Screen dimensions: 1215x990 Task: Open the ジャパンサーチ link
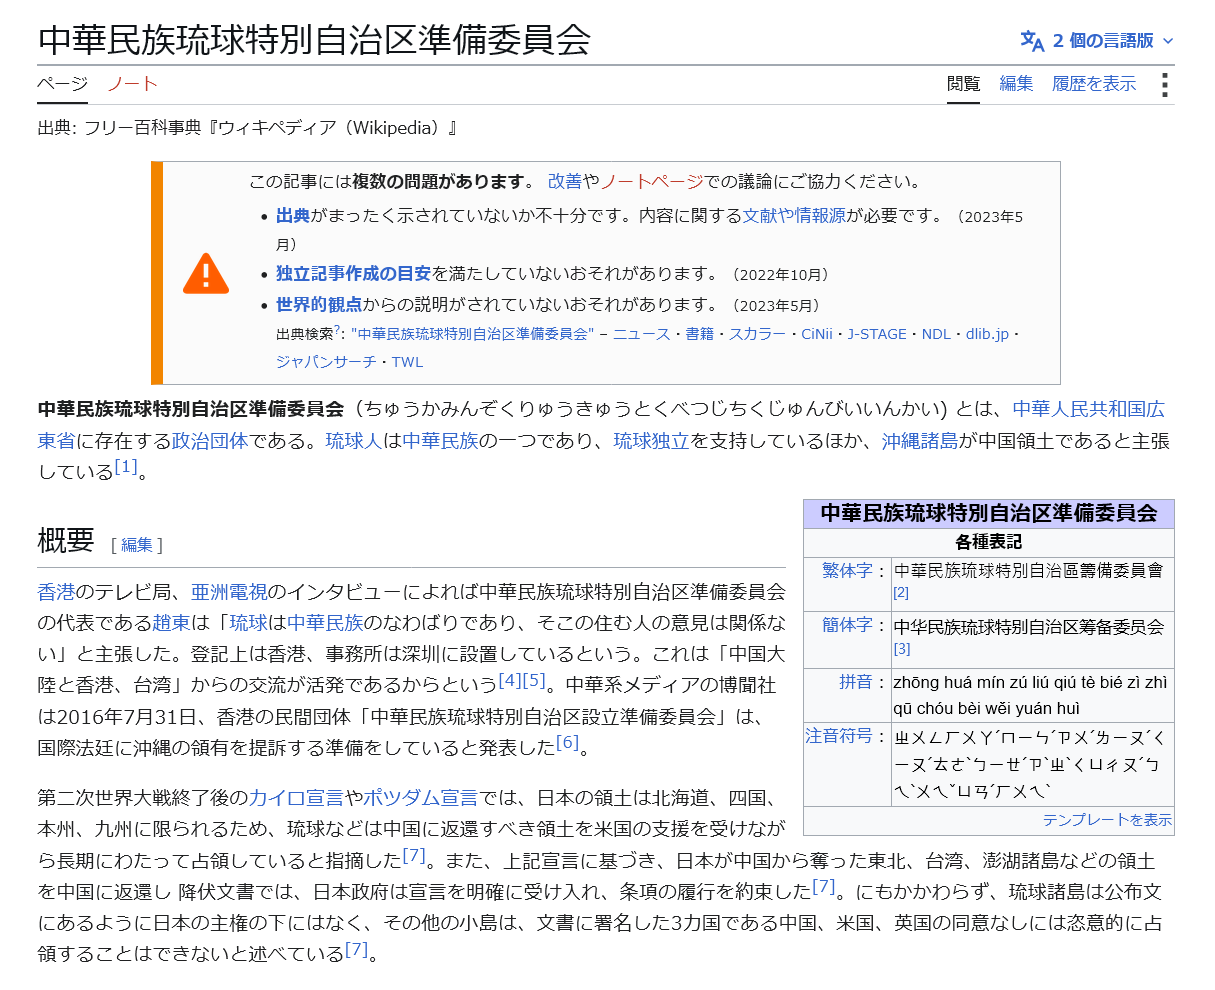pos(327,362)
